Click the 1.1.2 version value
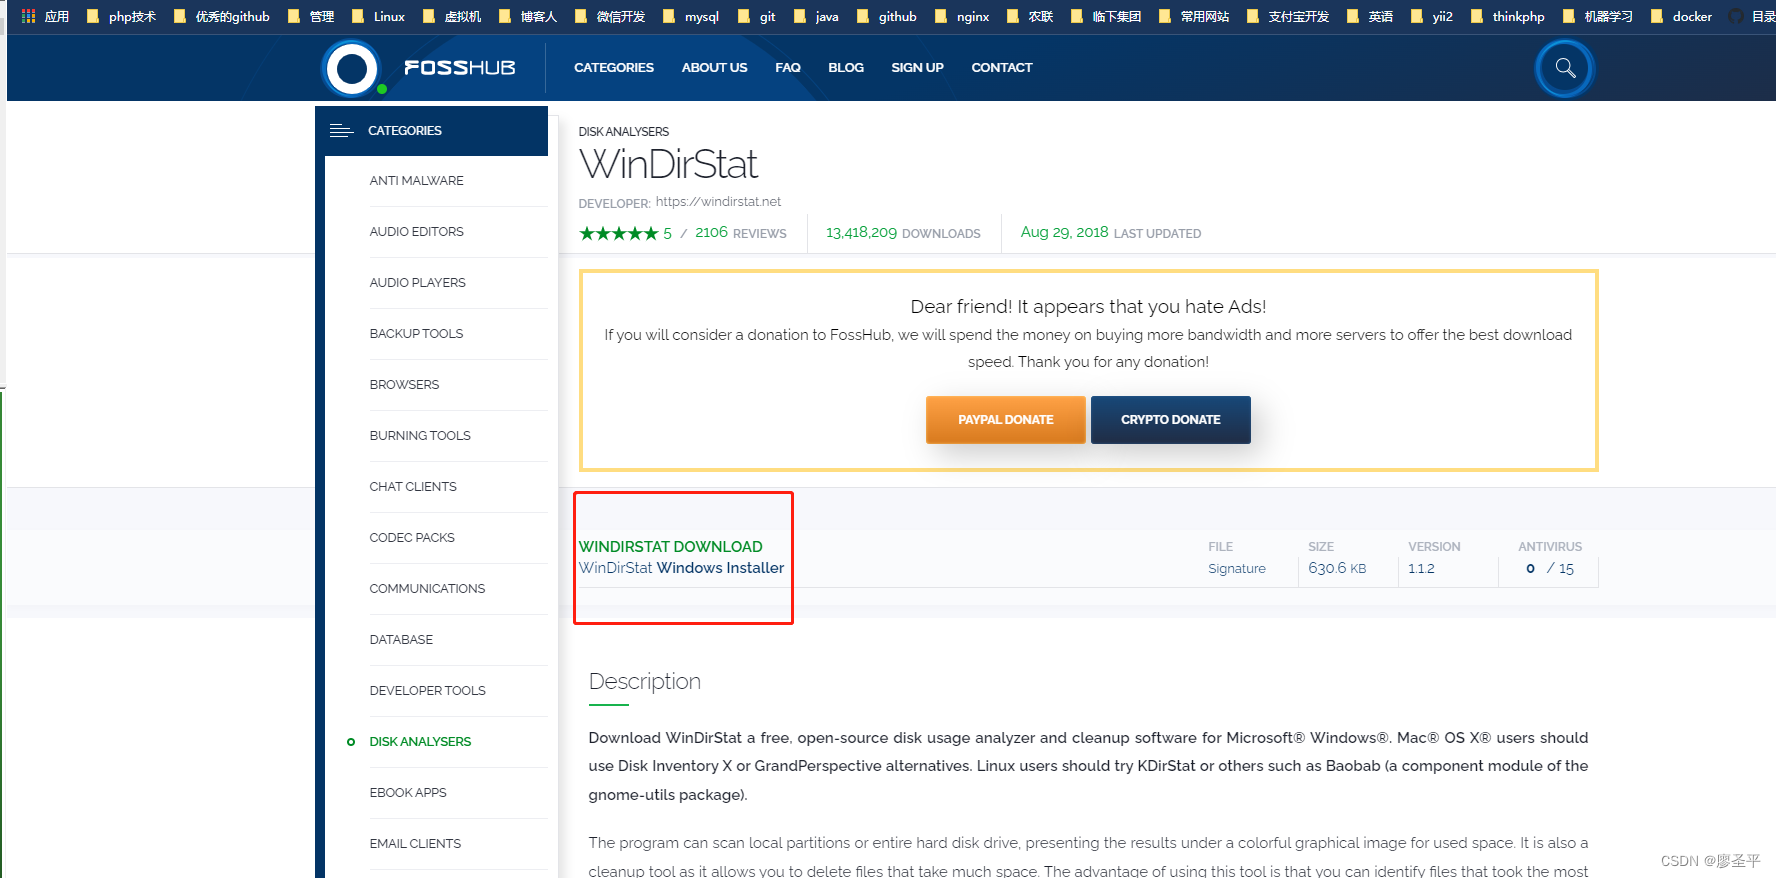1776x878 pixels. 1421,569
